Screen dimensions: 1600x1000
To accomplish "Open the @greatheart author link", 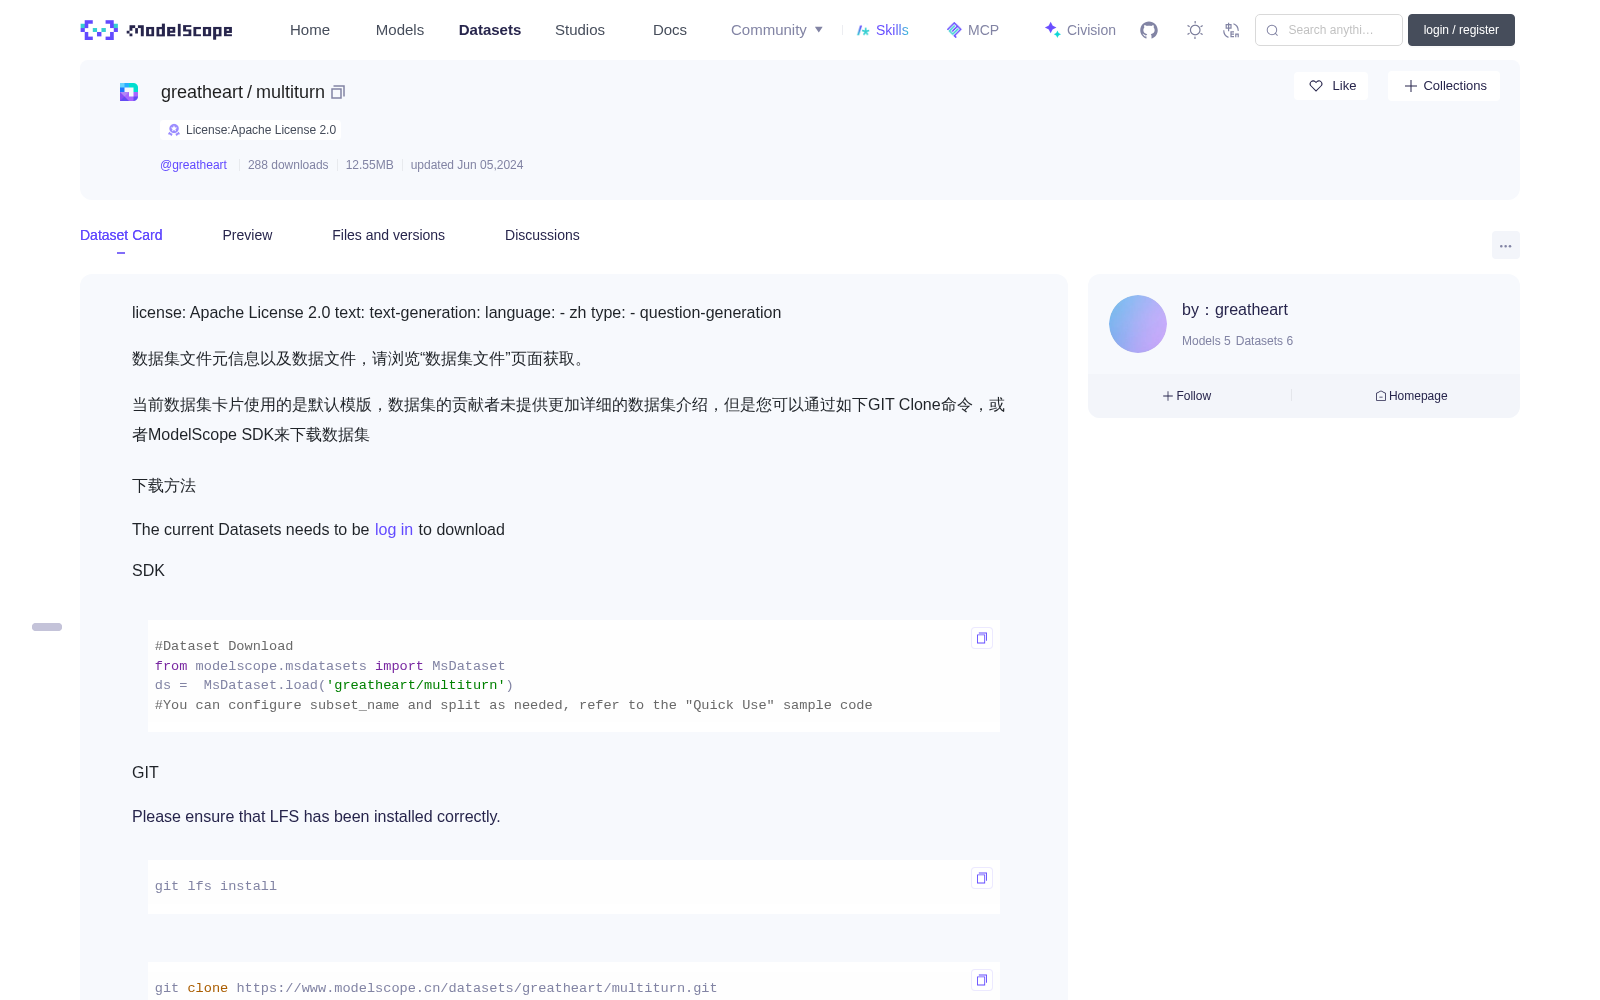I will pyautogui.click(x=193, y=165).
